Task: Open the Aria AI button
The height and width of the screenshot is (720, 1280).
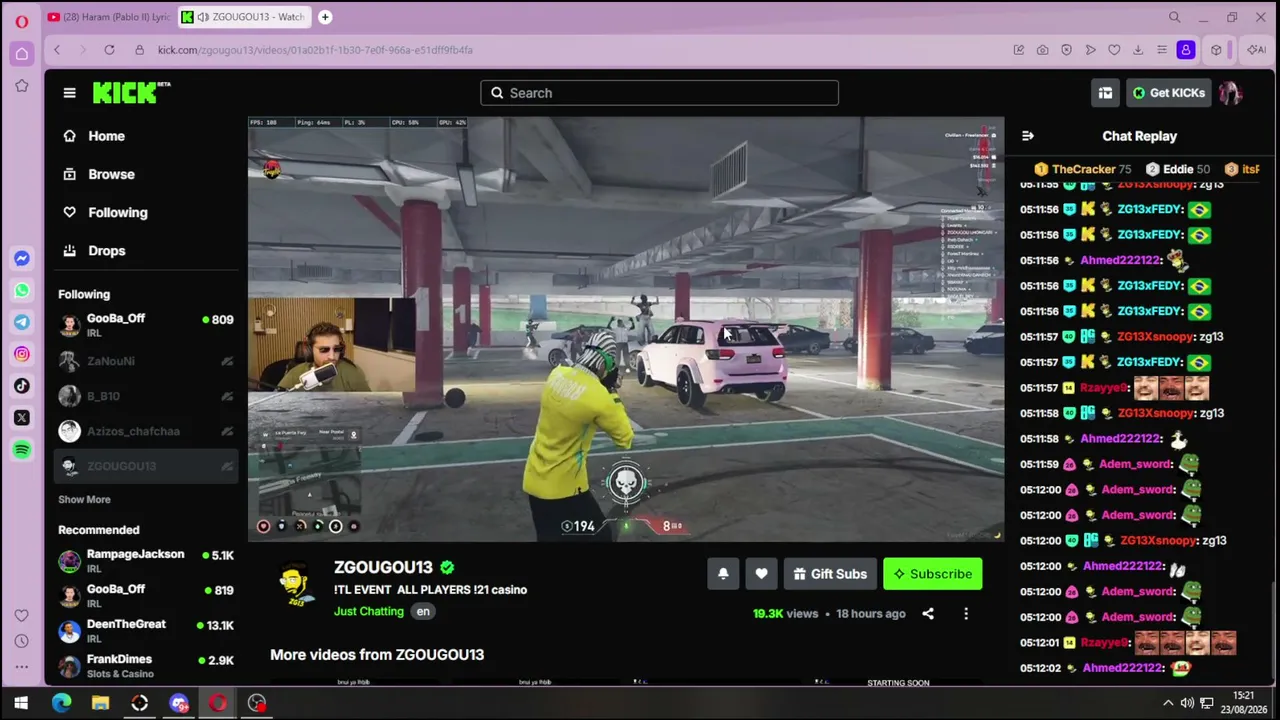Action: 1256,50
